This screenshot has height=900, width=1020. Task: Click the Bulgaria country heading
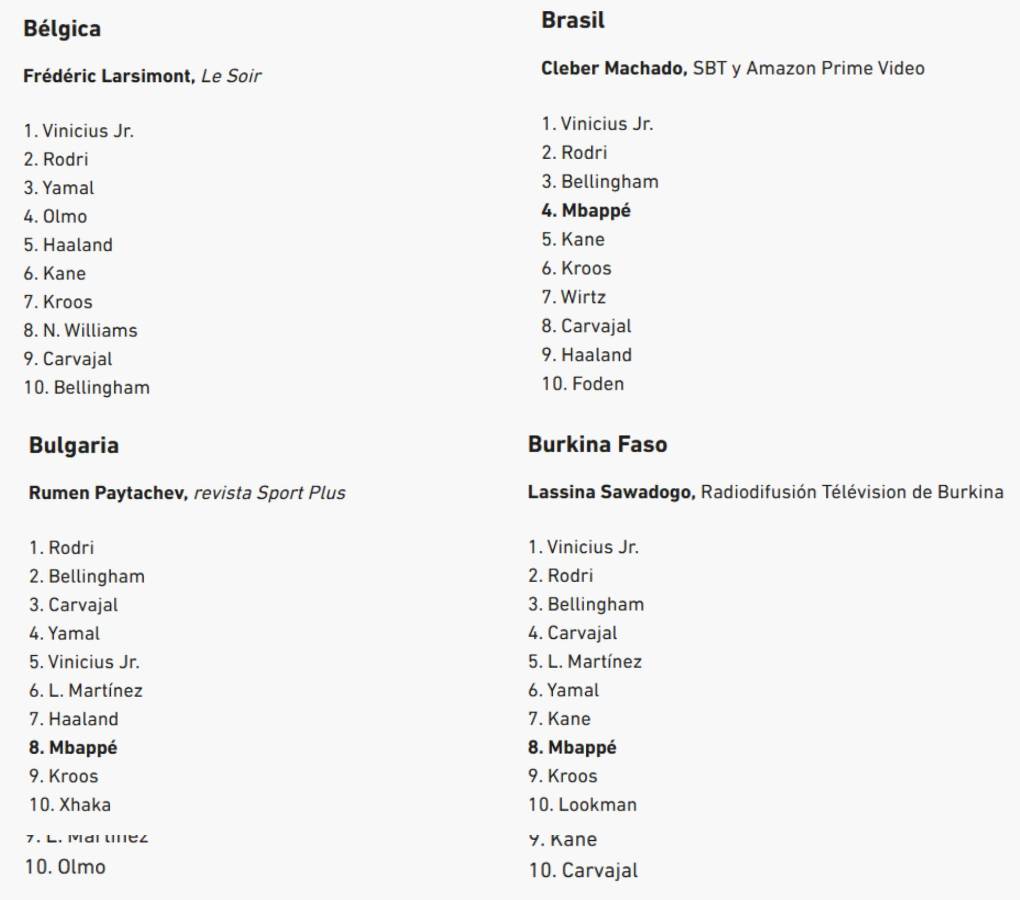pyautogui.click(x=74, y=445)
